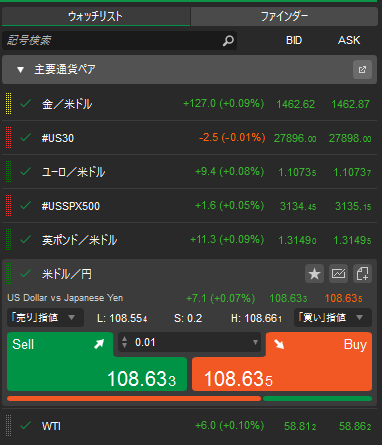The width and height of the screenshot is (384, 445).
Task: Switch to the ファインダー tab
Action: coord(284,16)
